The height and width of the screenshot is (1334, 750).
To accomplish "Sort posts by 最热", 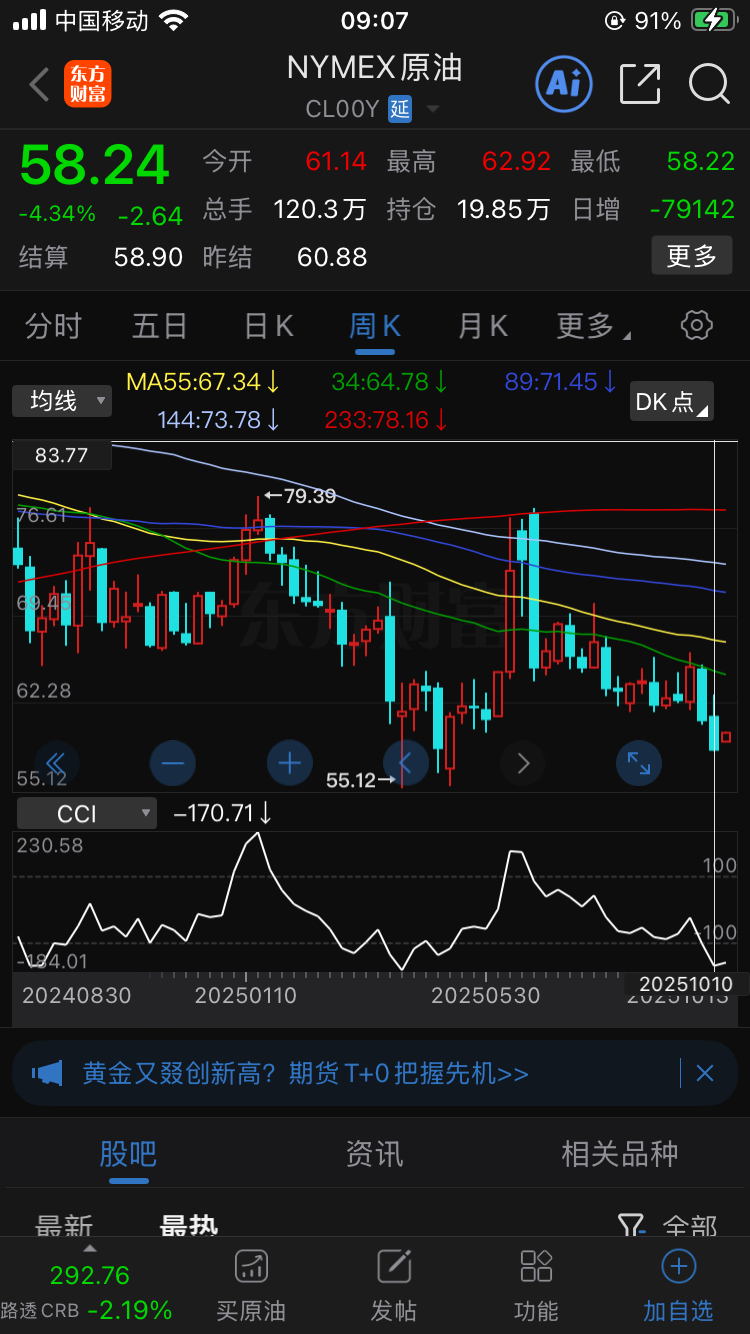I will tap(189, 1226).
